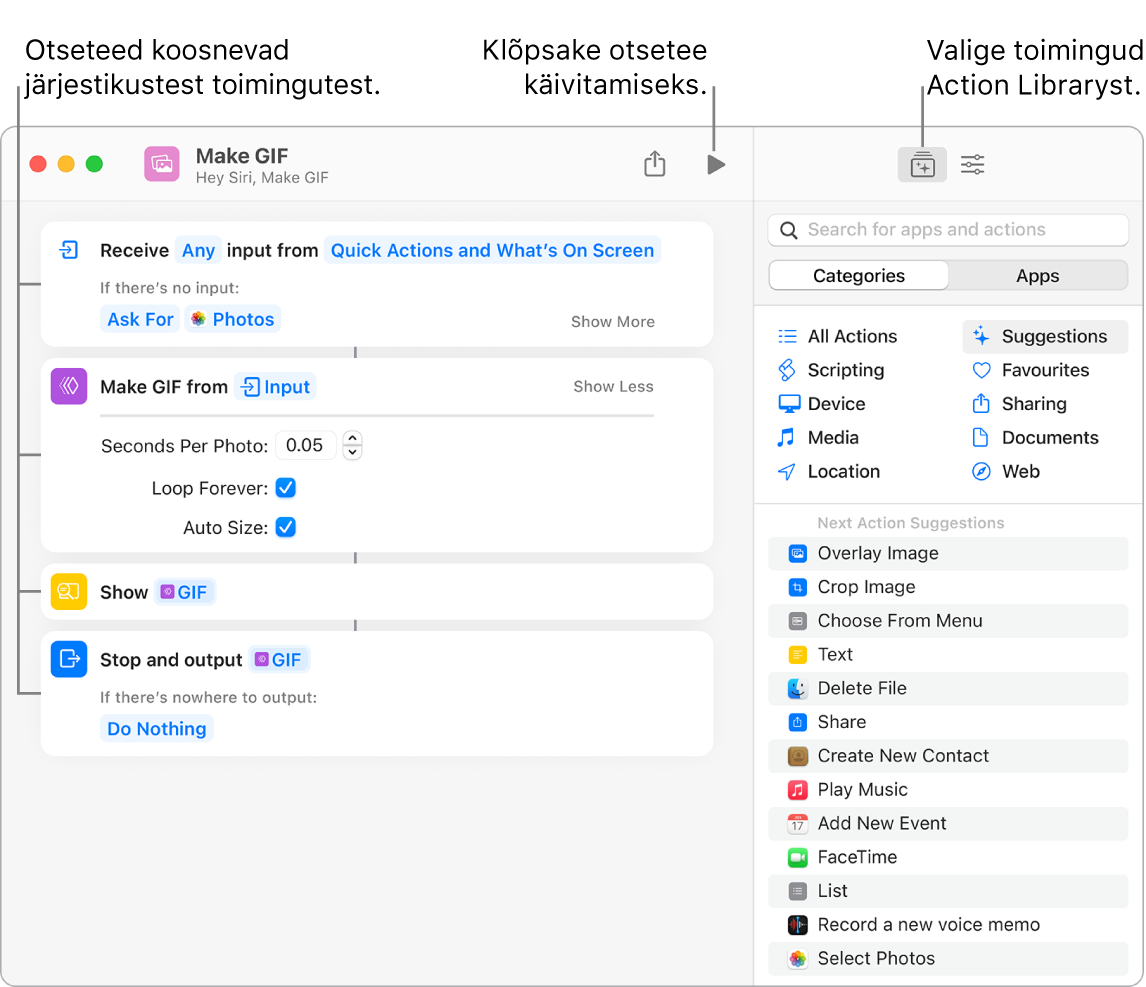Click the Share icon in toolbar
Screen dimensions: 1146x987
coord(654,164)
